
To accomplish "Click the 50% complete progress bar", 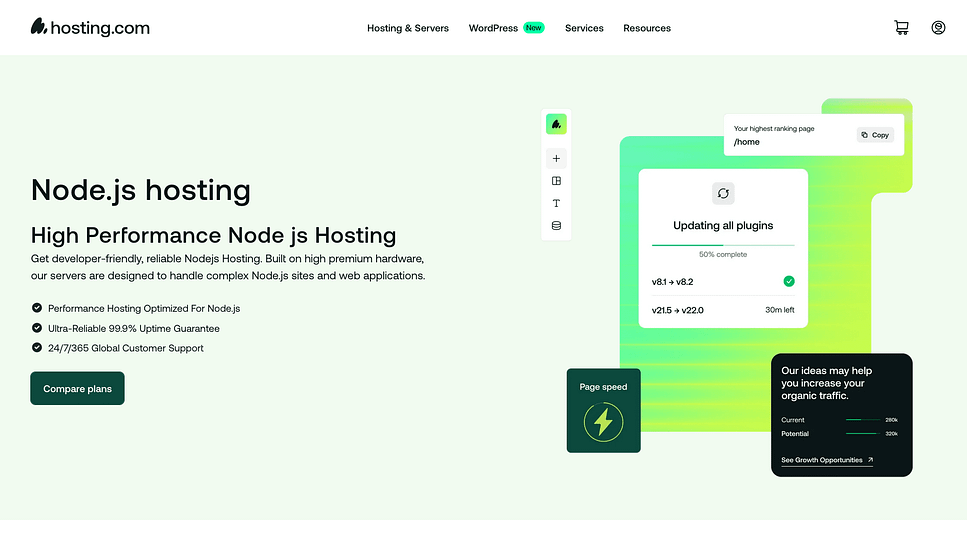I will (723, 244).
